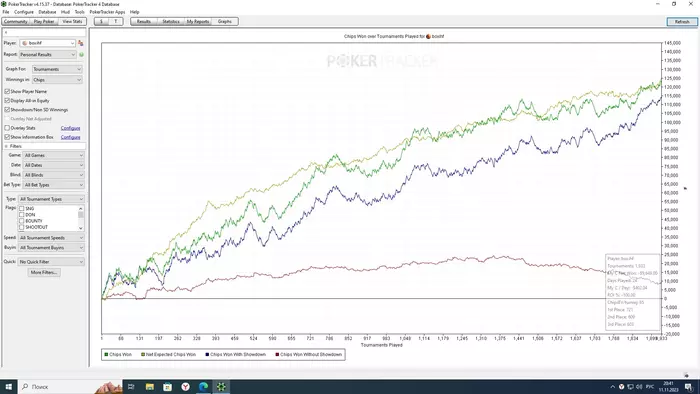This screenshot has width=700, height=394.
Task: Open the Blind filter dropdown
Action: click(x=54, y=175)
